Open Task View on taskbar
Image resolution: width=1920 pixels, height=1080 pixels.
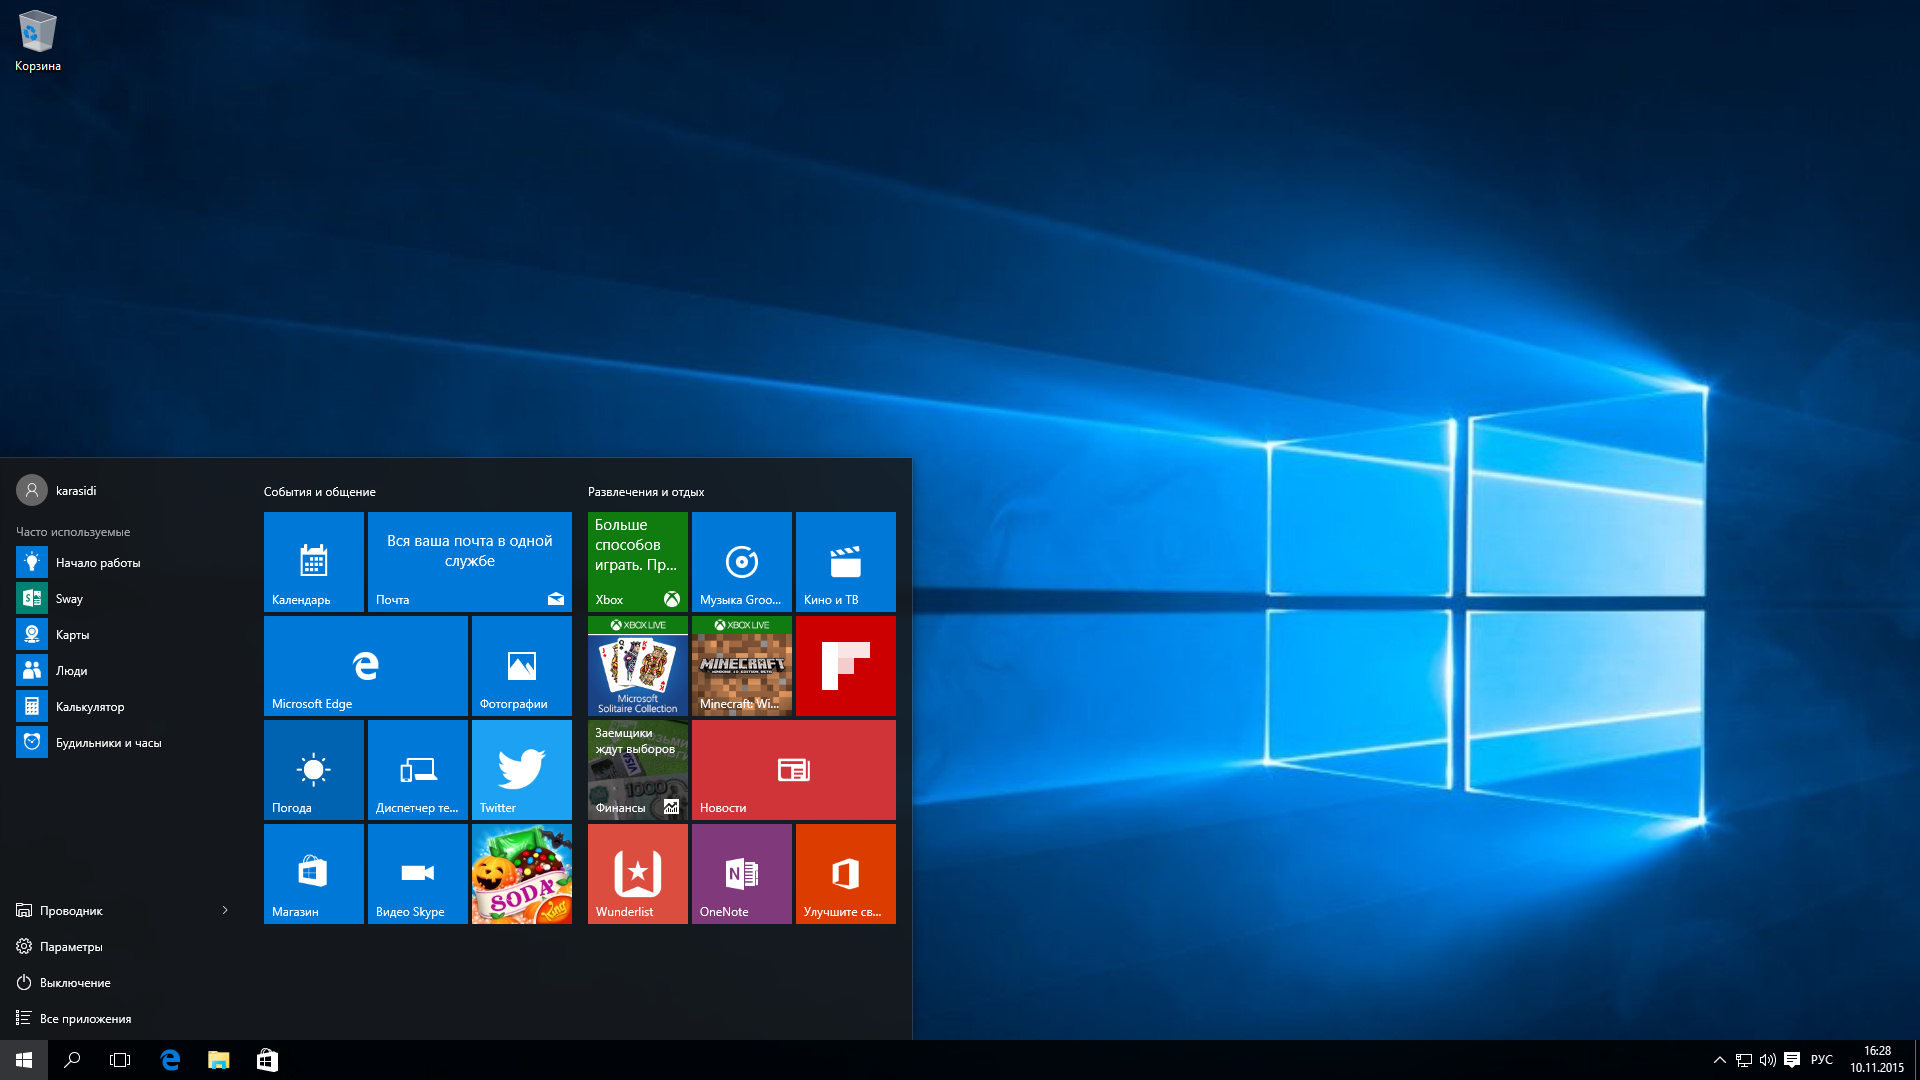120,1060
